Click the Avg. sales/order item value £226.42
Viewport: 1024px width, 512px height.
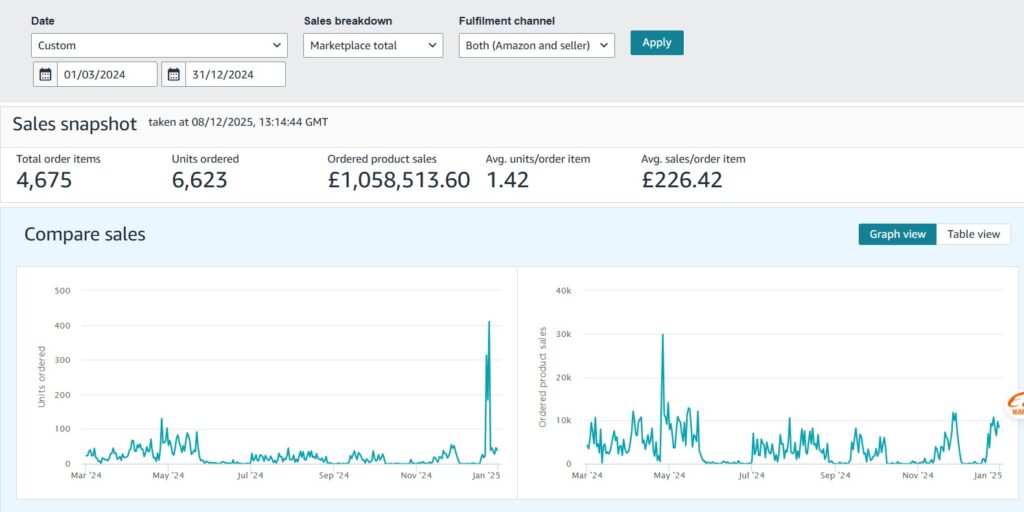pyautogui.click(x=681, y=181)
